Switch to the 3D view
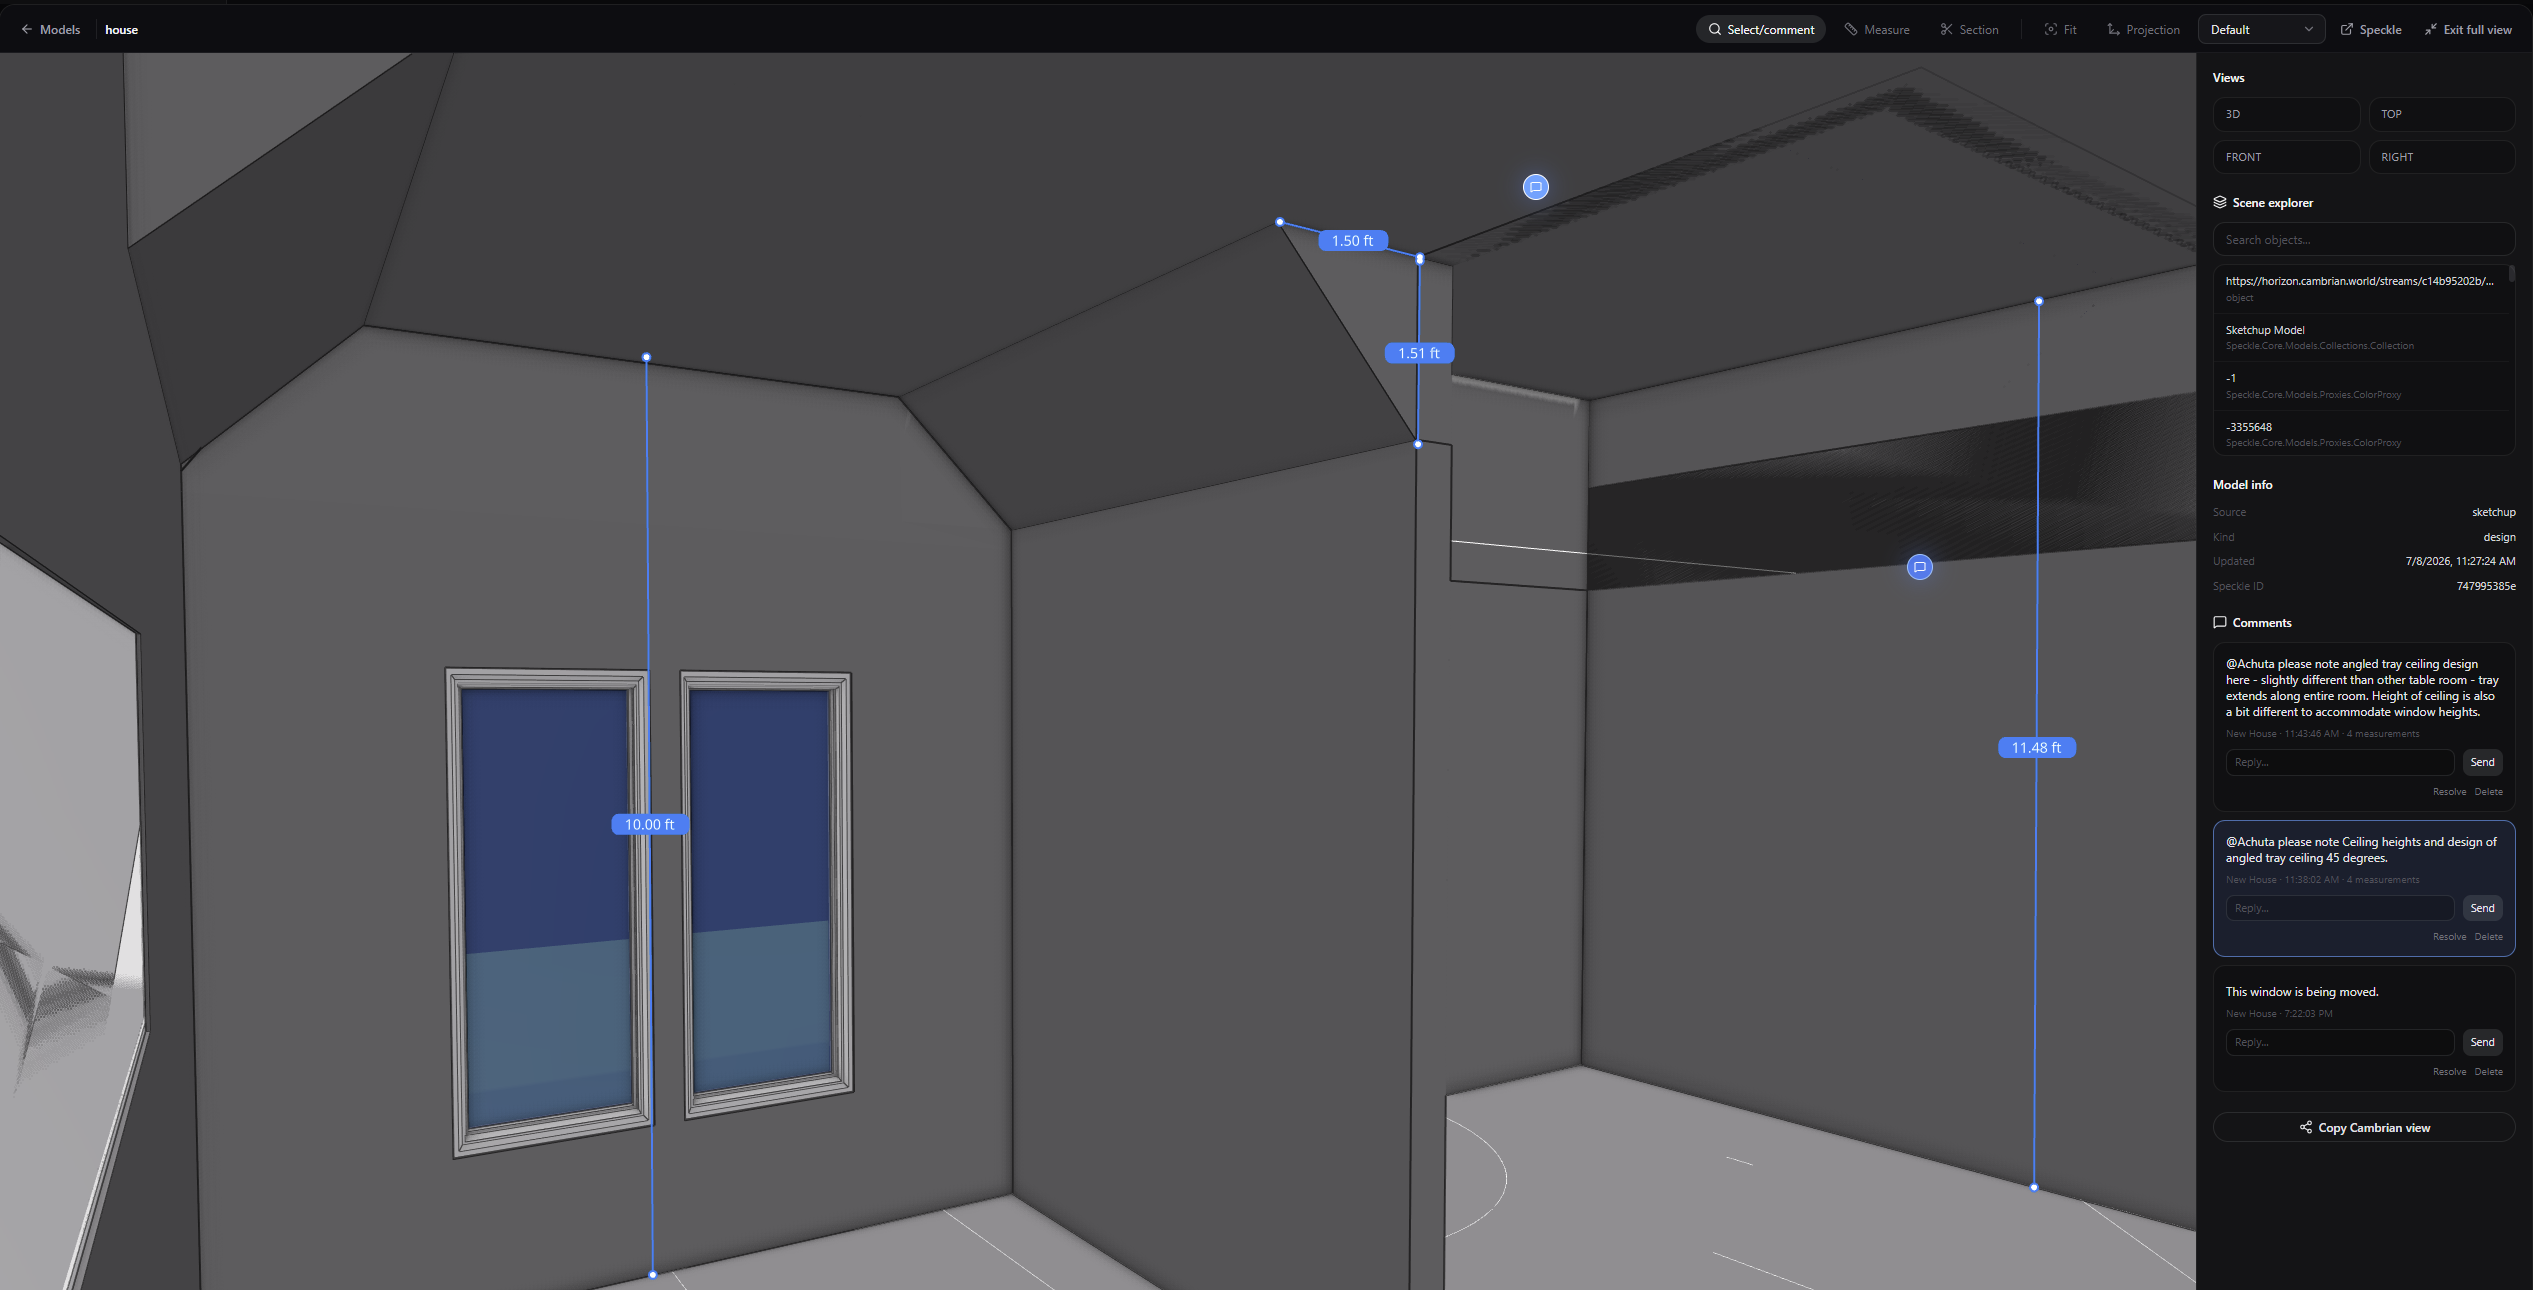 pos(2286,114)
